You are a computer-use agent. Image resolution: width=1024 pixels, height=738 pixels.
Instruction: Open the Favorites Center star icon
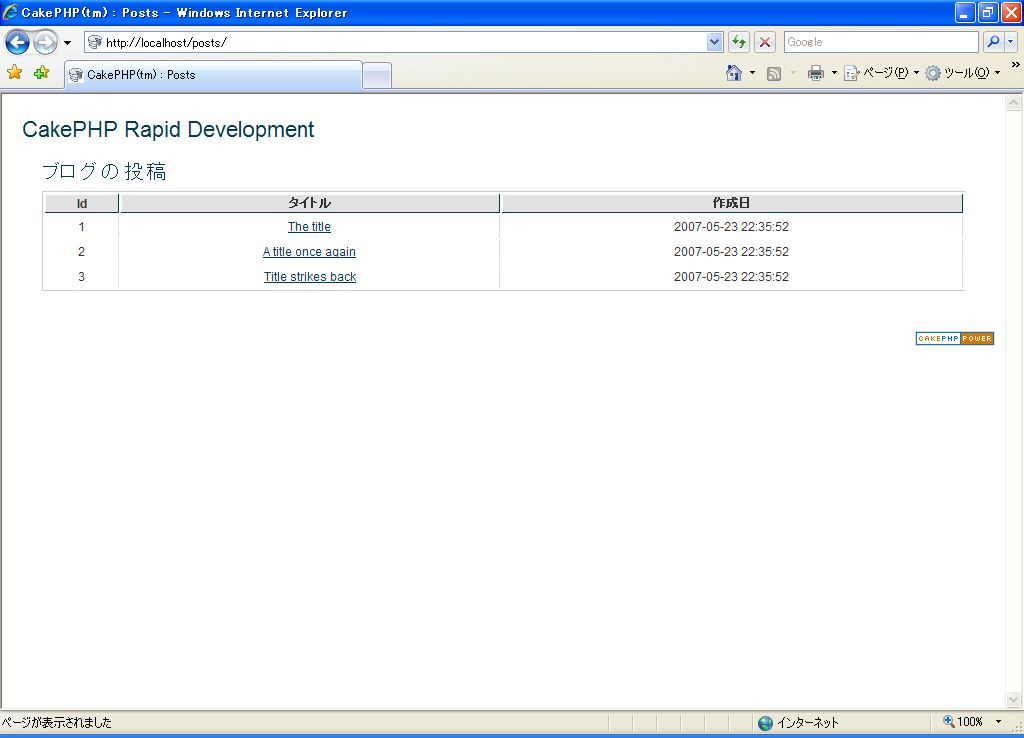(x=15, y=73)
